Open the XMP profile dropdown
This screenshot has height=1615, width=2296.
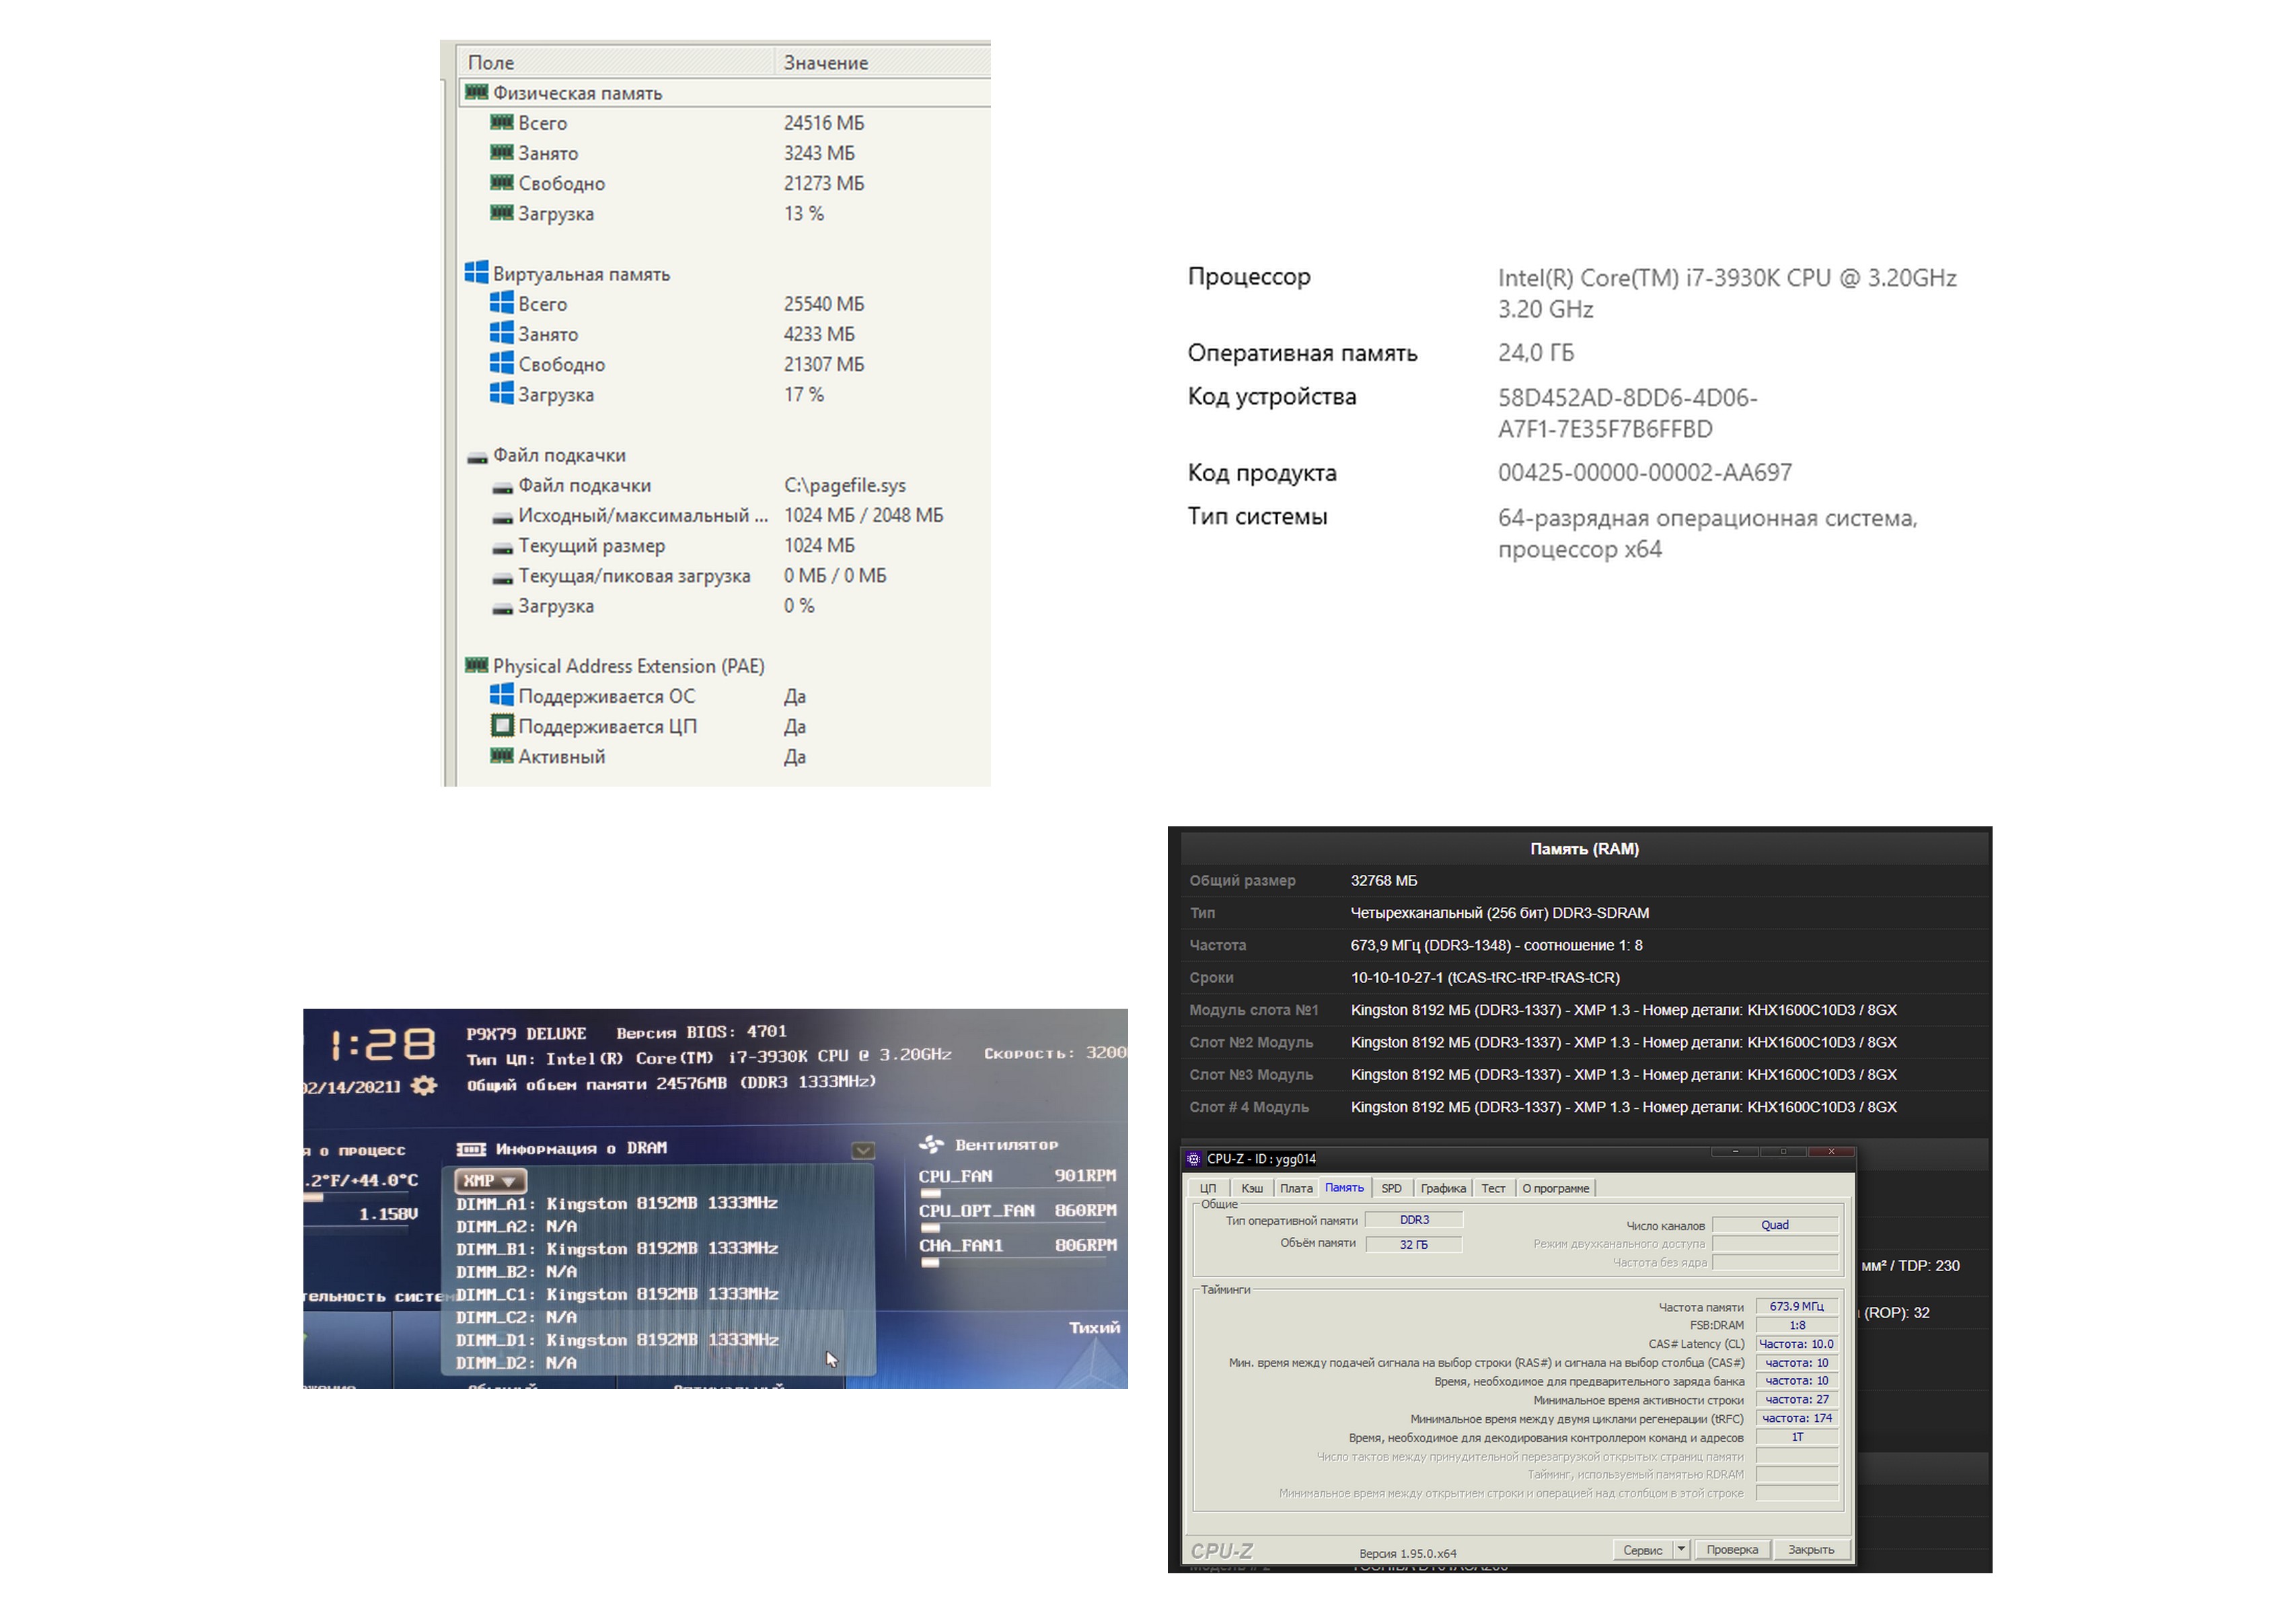pos(490,1180)
